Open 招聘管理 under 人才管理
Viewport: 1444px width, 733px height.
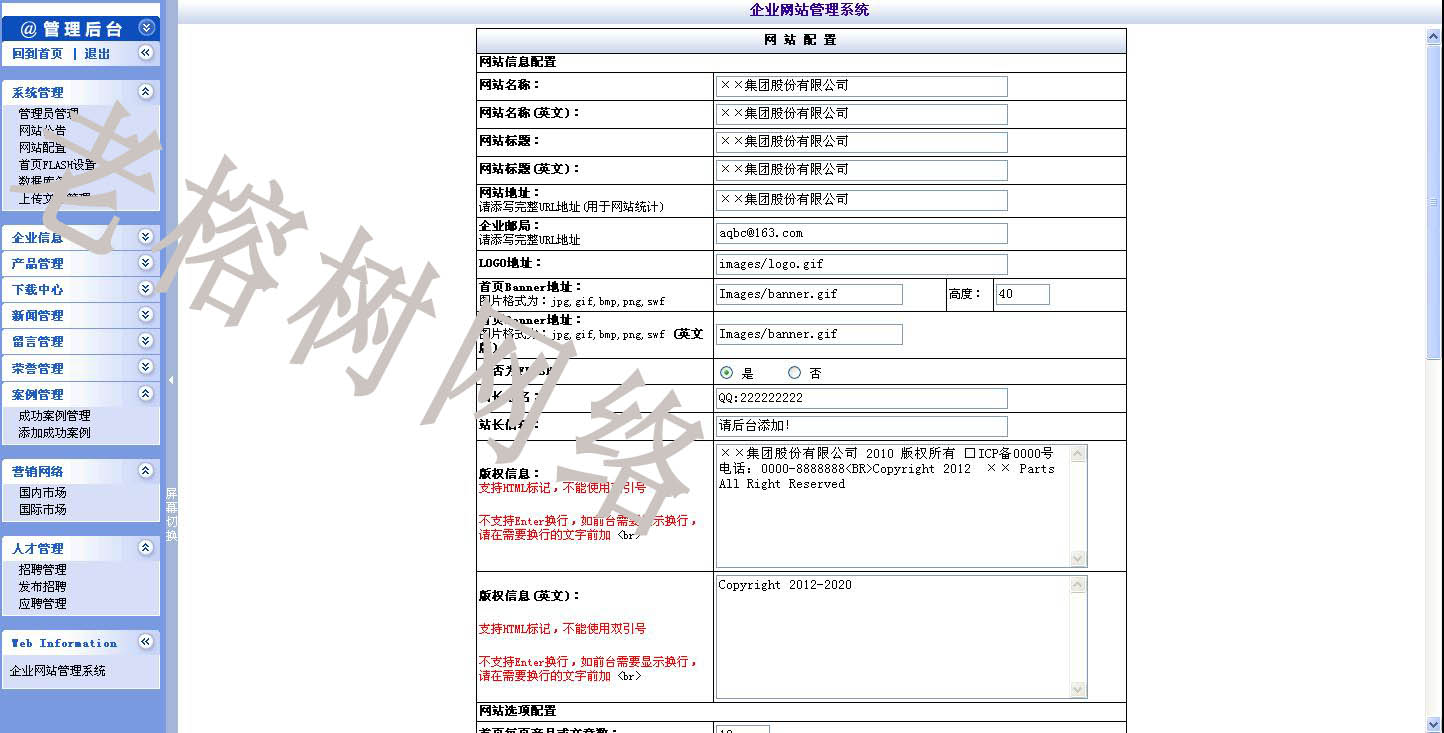pyautogui.click(x=42, y=570)
